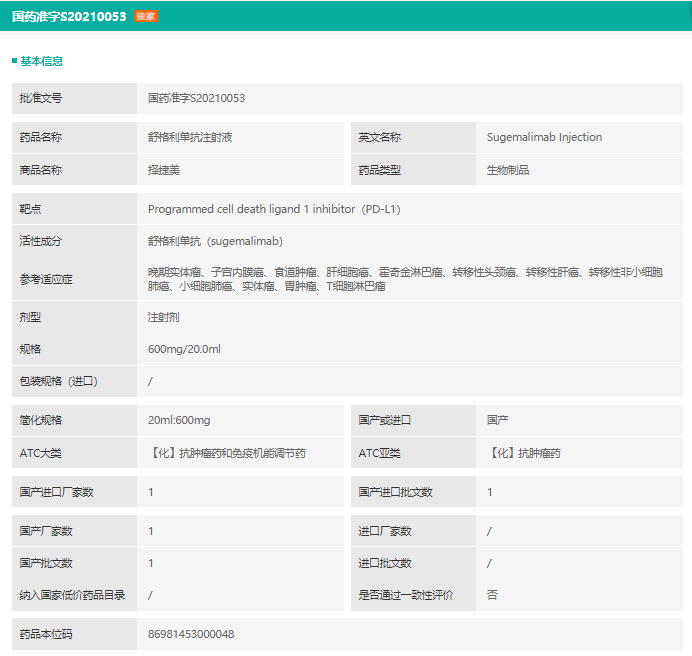Click active ingredient 舒格利单抗 (sugemalimab)

pyautogui.click(x=215, y=241)
